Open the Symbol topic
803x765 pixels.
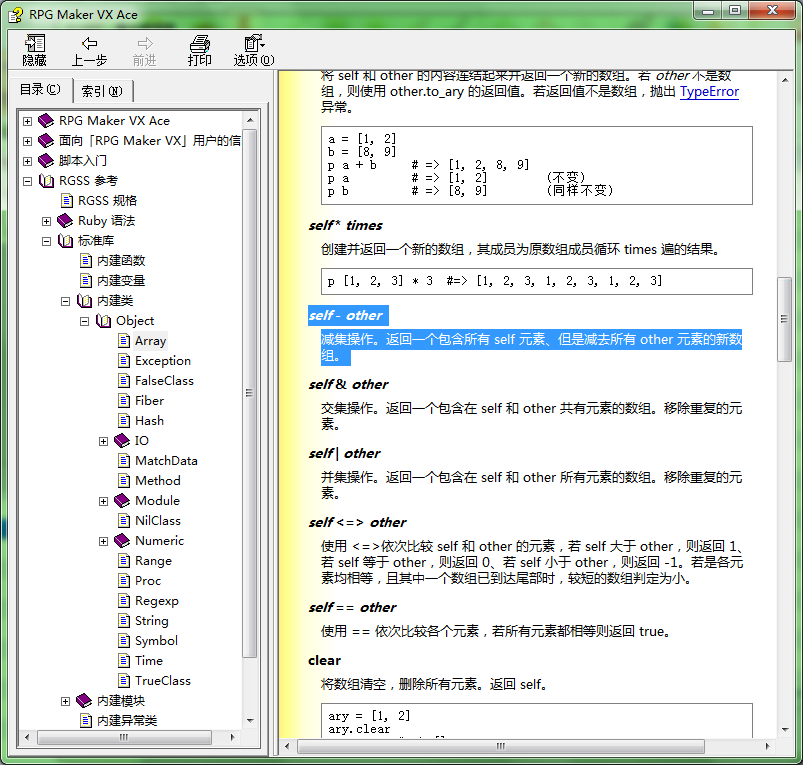point(156,641)
